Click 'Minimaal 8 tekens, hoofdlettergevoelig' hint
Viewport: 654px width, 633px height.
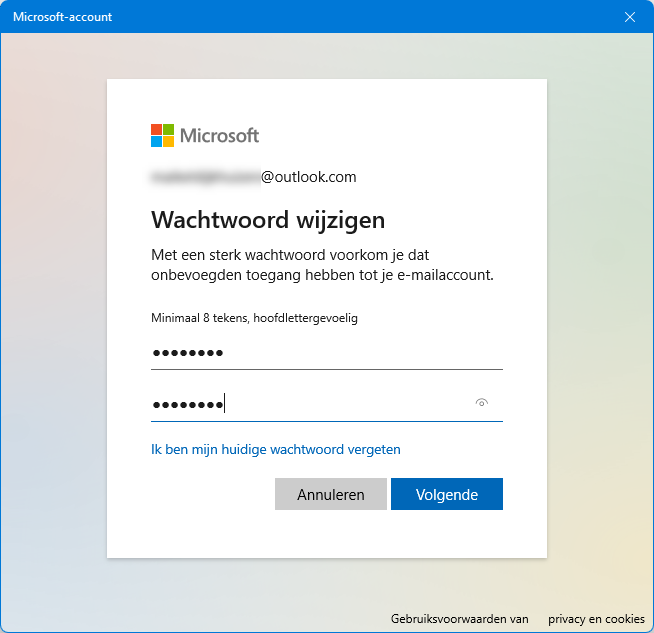(254, 318)
